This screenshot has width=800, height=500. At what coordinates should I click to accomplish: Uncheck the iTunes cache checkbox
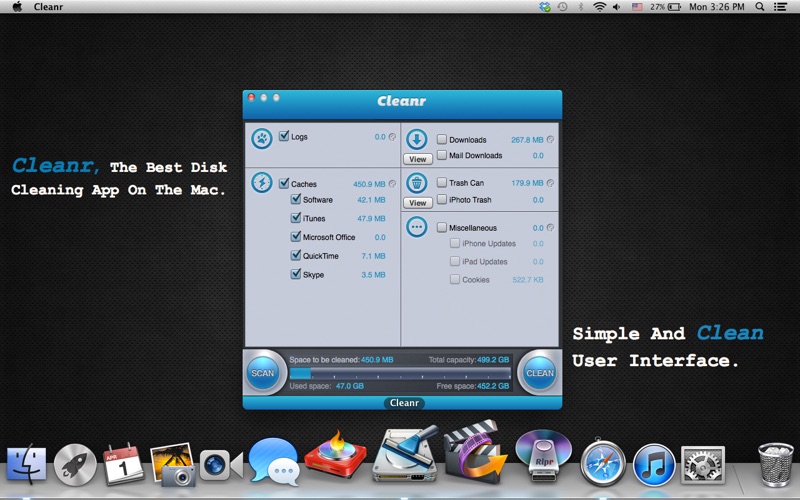point(296,217)
